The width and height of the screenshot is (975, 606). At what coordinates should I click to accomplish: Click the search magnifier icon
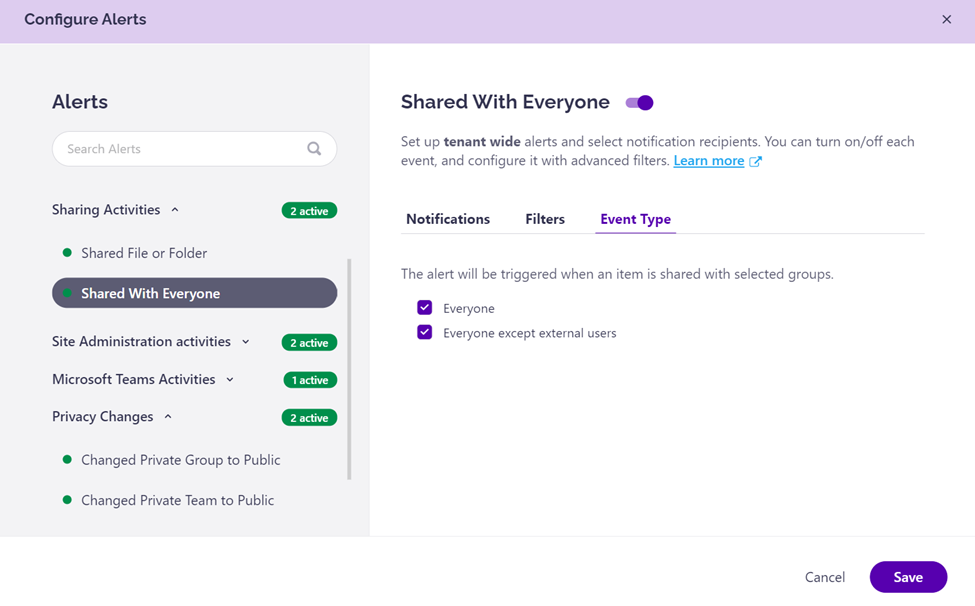[314, 149]
